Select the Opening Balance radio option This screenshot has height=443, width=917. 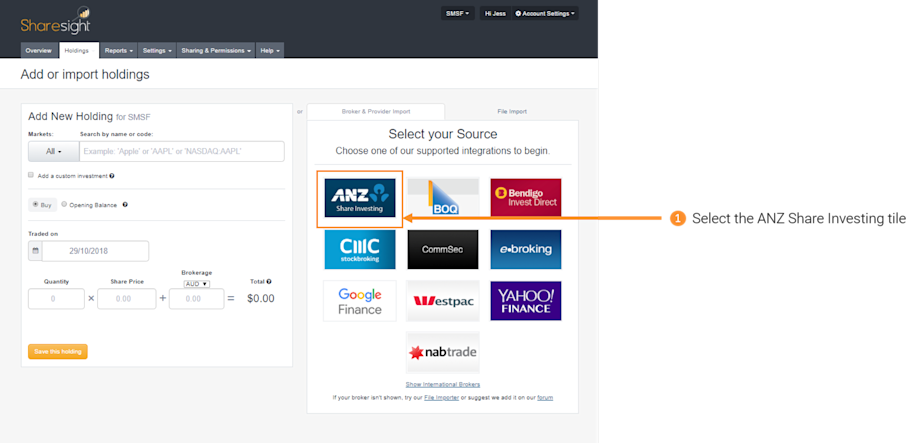[x=64, y=204]
